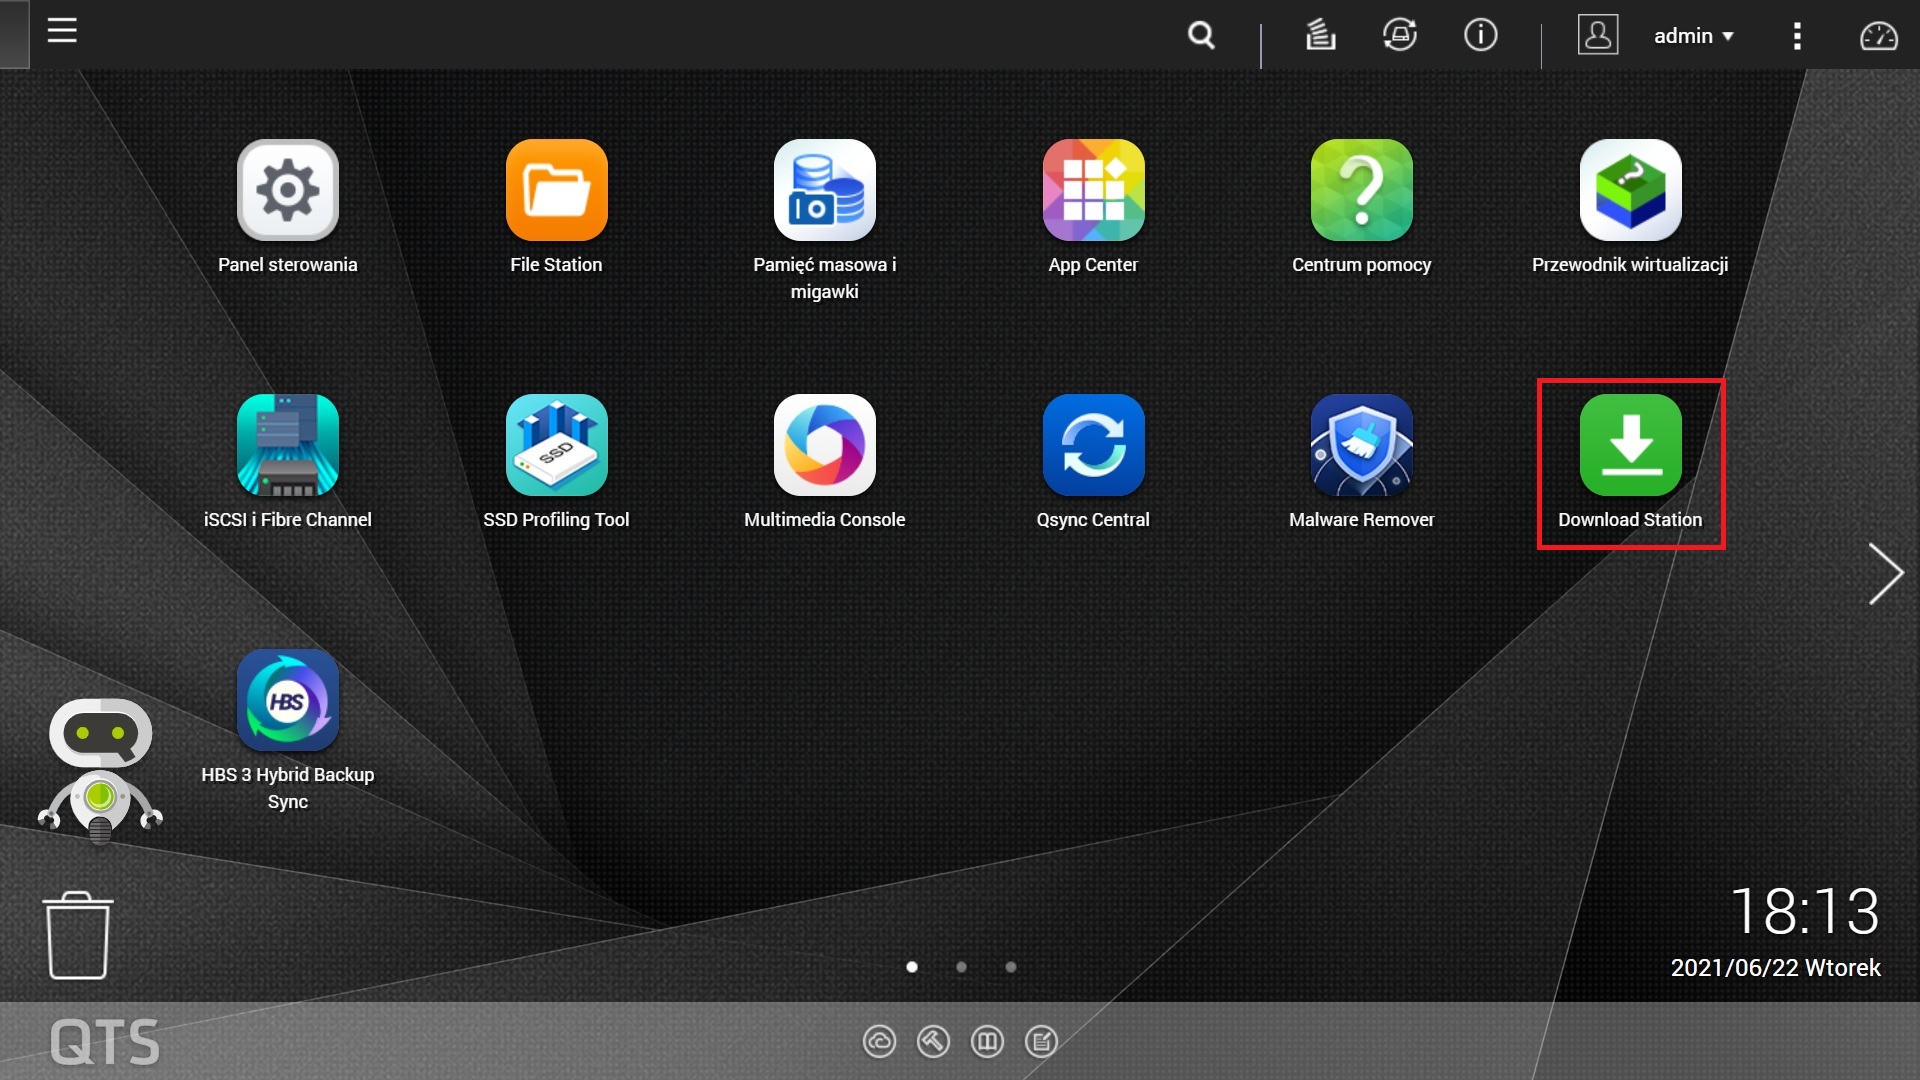The image size is (1920, 1080).
Task: Select first desktop page dot
Action: pos(912,967)
